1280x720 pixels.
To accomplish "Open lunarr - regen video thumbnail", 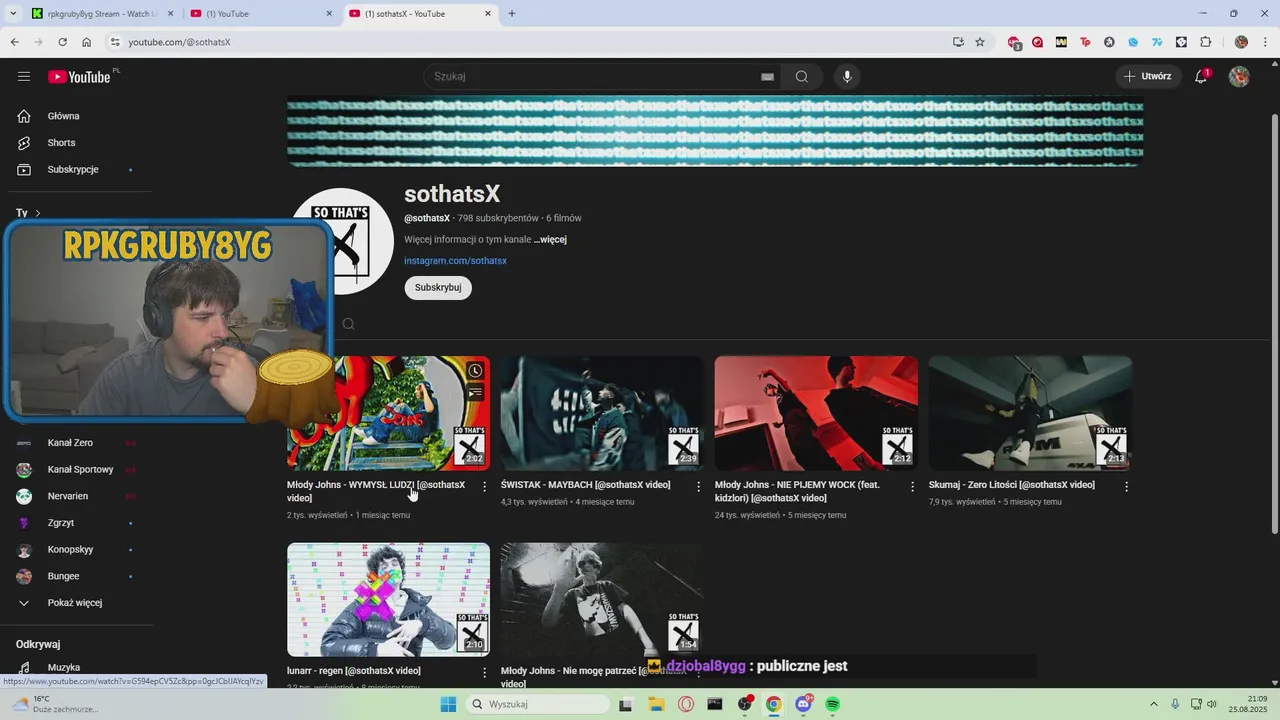I will point(388,600).
